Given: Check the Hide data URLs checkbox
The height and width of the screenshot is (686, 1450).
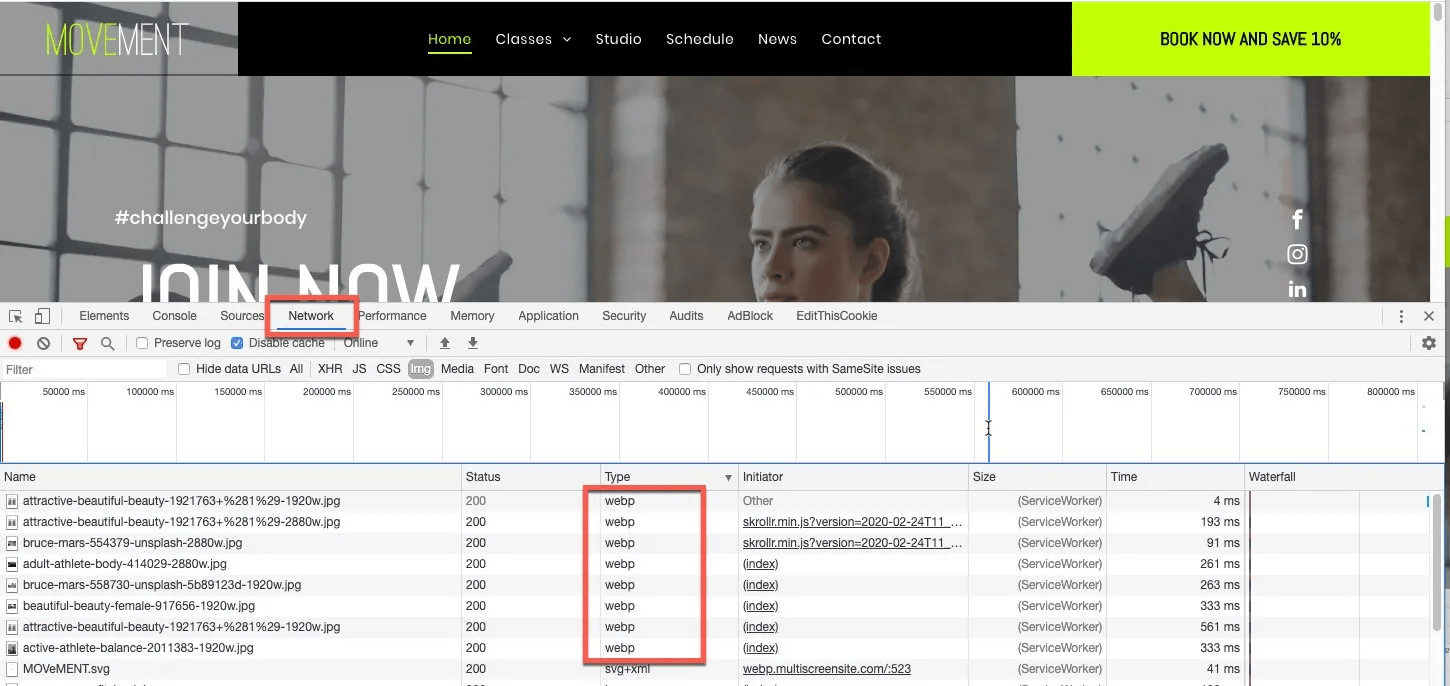Looking at the screenshot, I should 184,369.
